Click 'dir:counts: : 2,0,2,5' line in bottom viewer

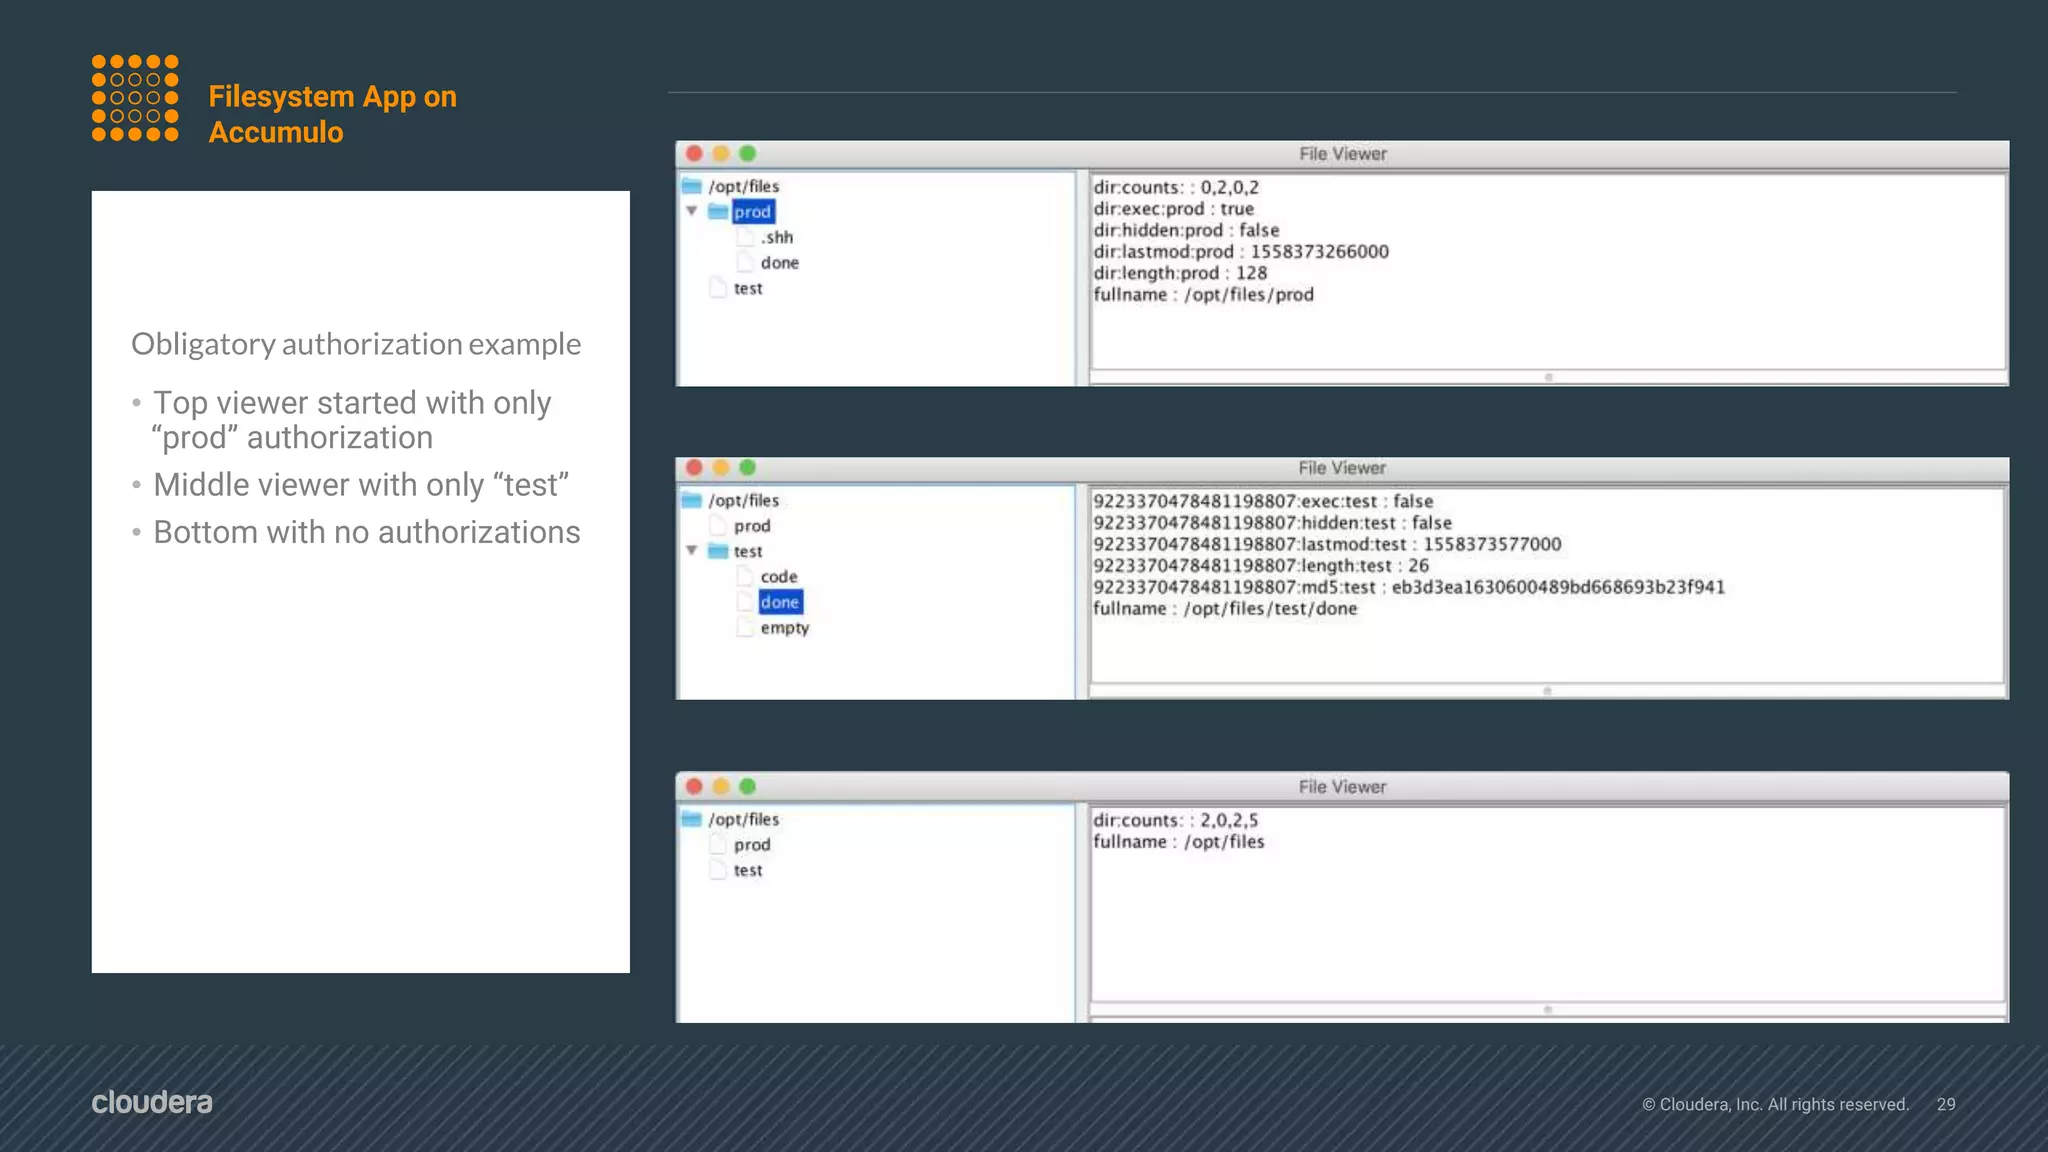point(1176,820)
